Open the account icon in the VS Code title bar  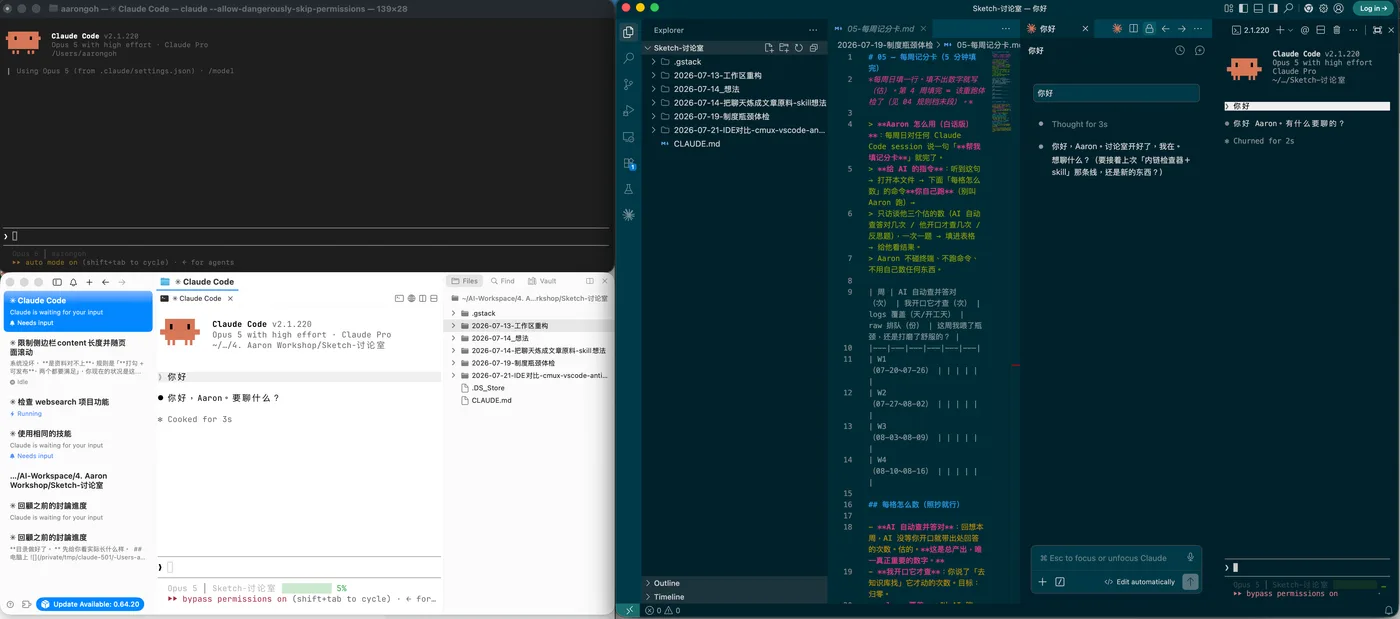coord(1338,8)
